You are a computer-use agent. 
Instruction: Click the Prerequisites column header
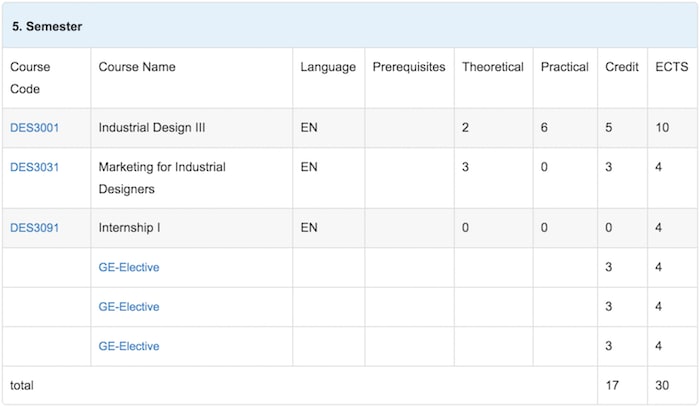click(409, 67)
